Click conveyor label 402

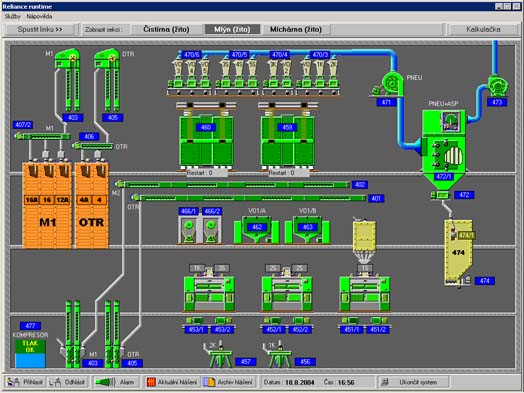tap(360, 184)
